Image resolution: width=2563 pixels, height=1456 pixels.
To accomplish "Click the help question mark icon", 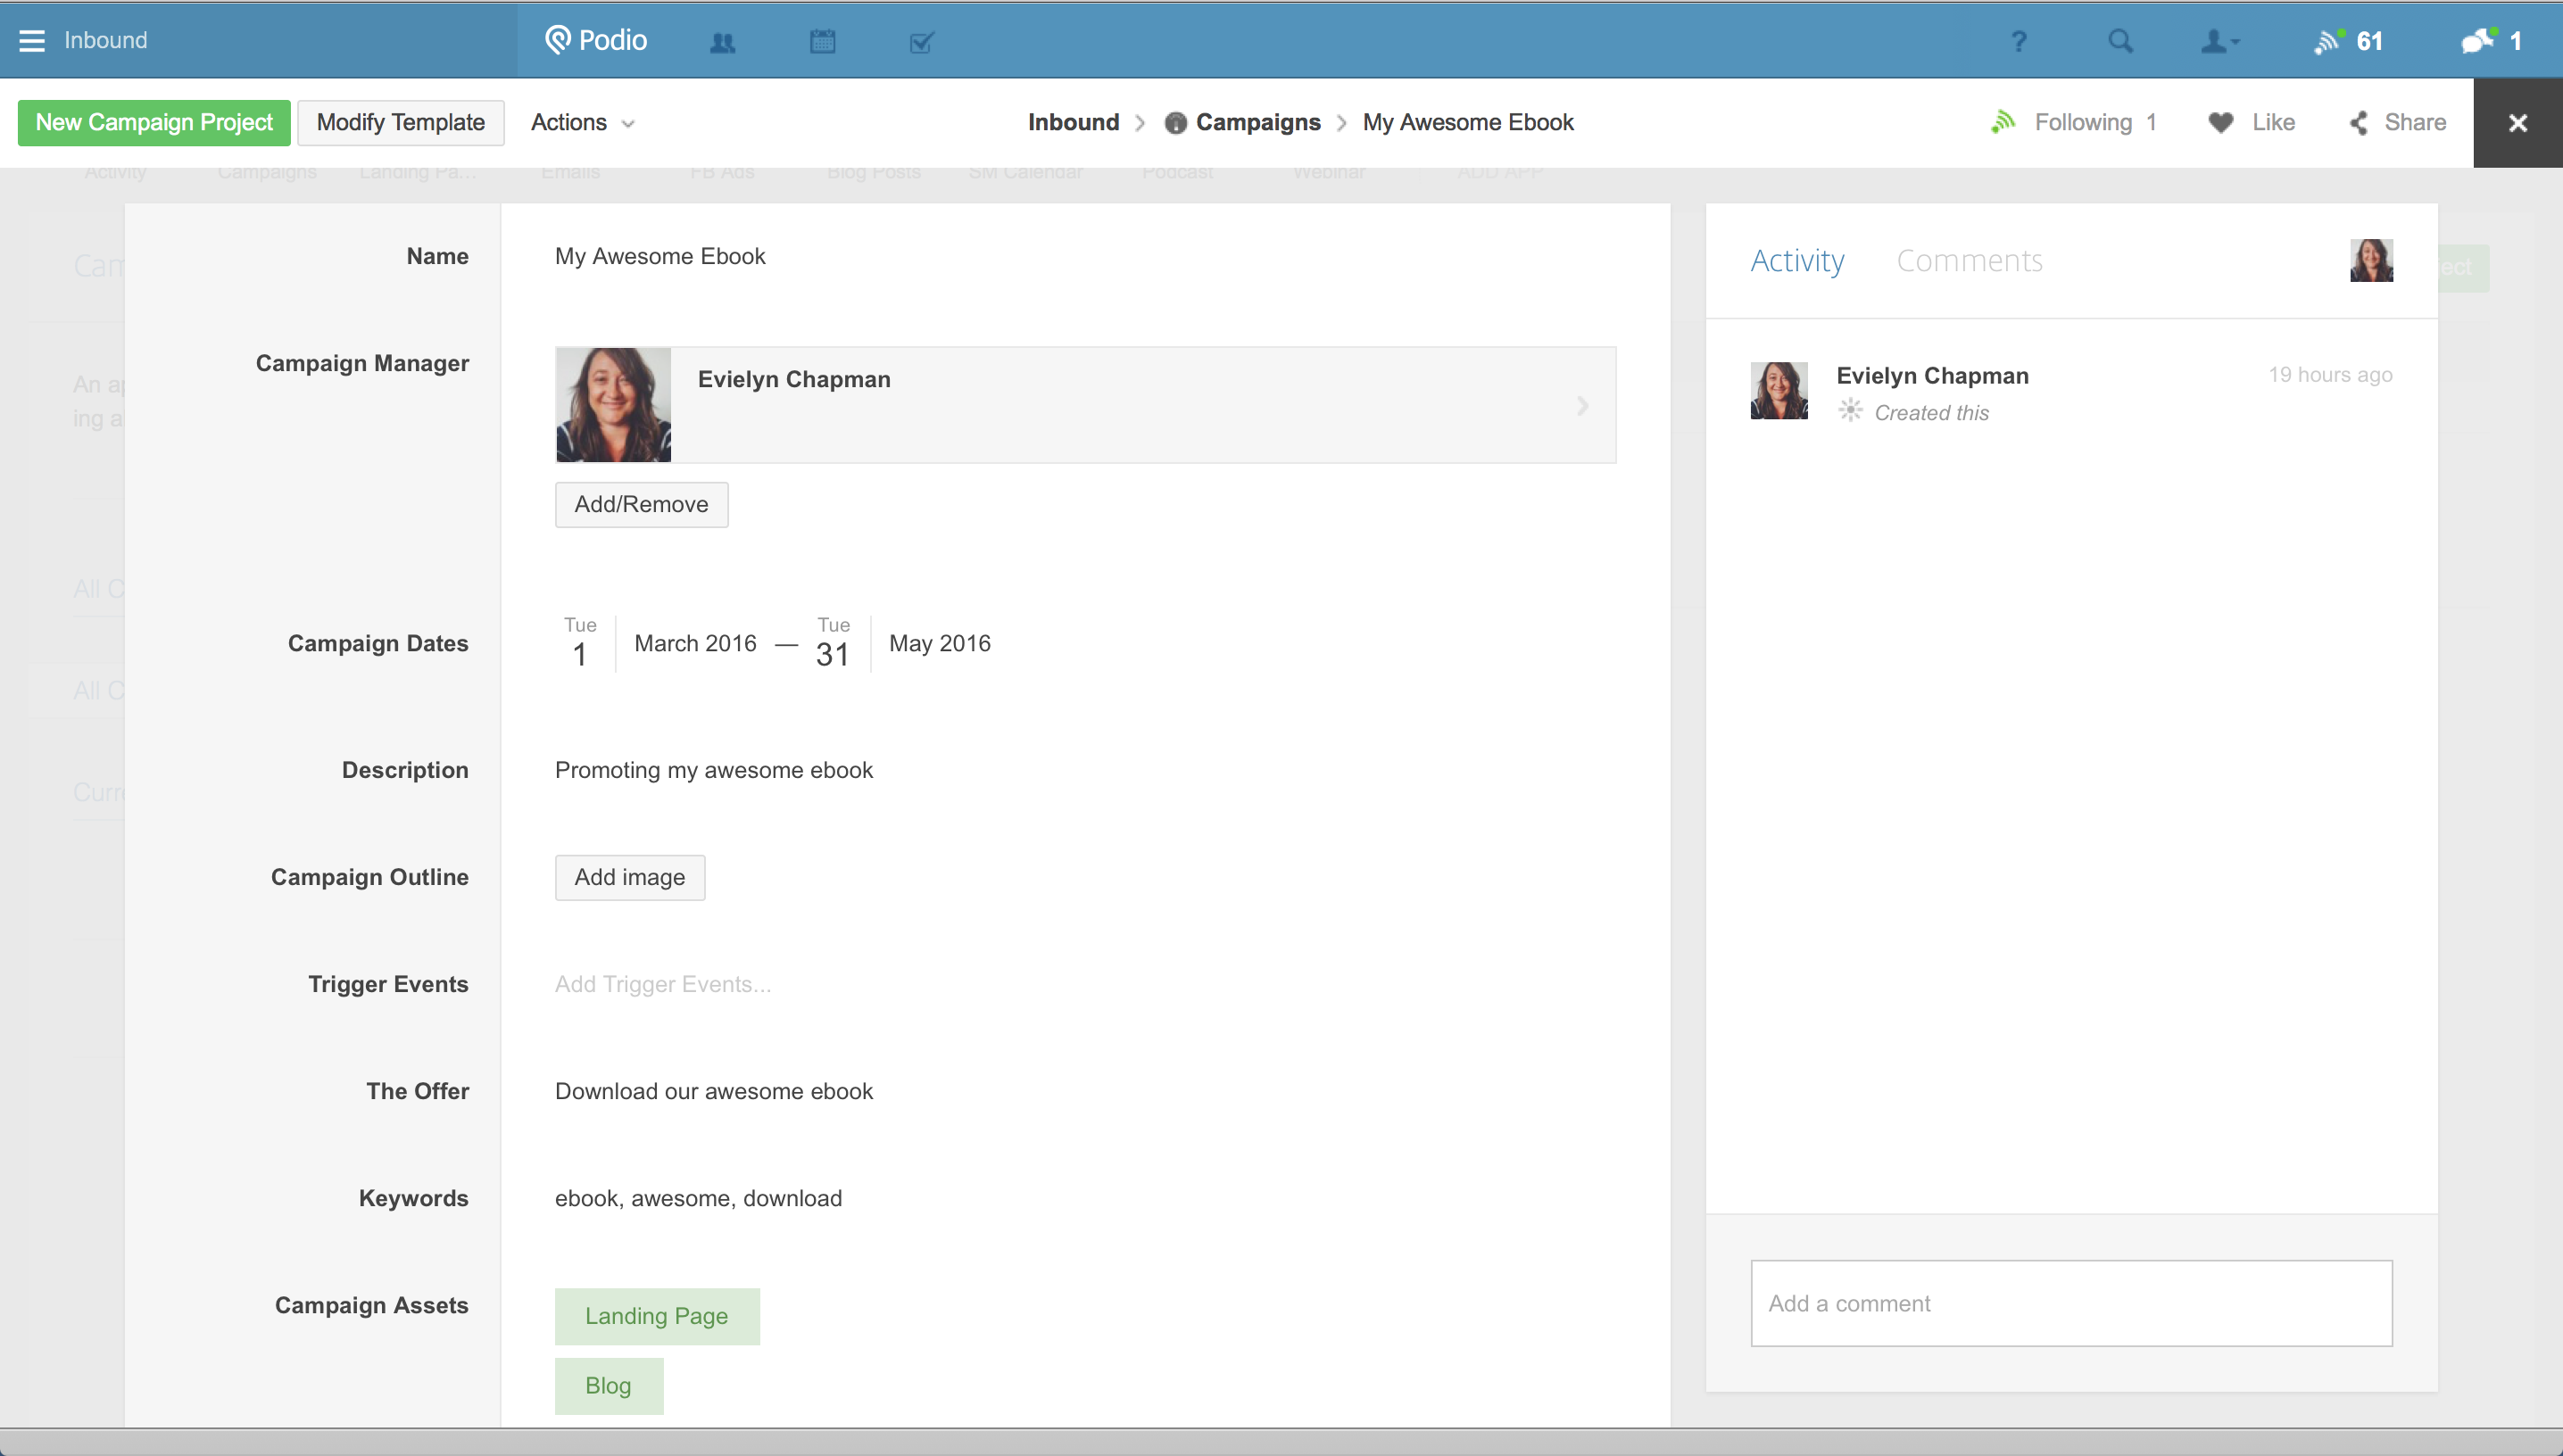I will tap(2018, 41).
